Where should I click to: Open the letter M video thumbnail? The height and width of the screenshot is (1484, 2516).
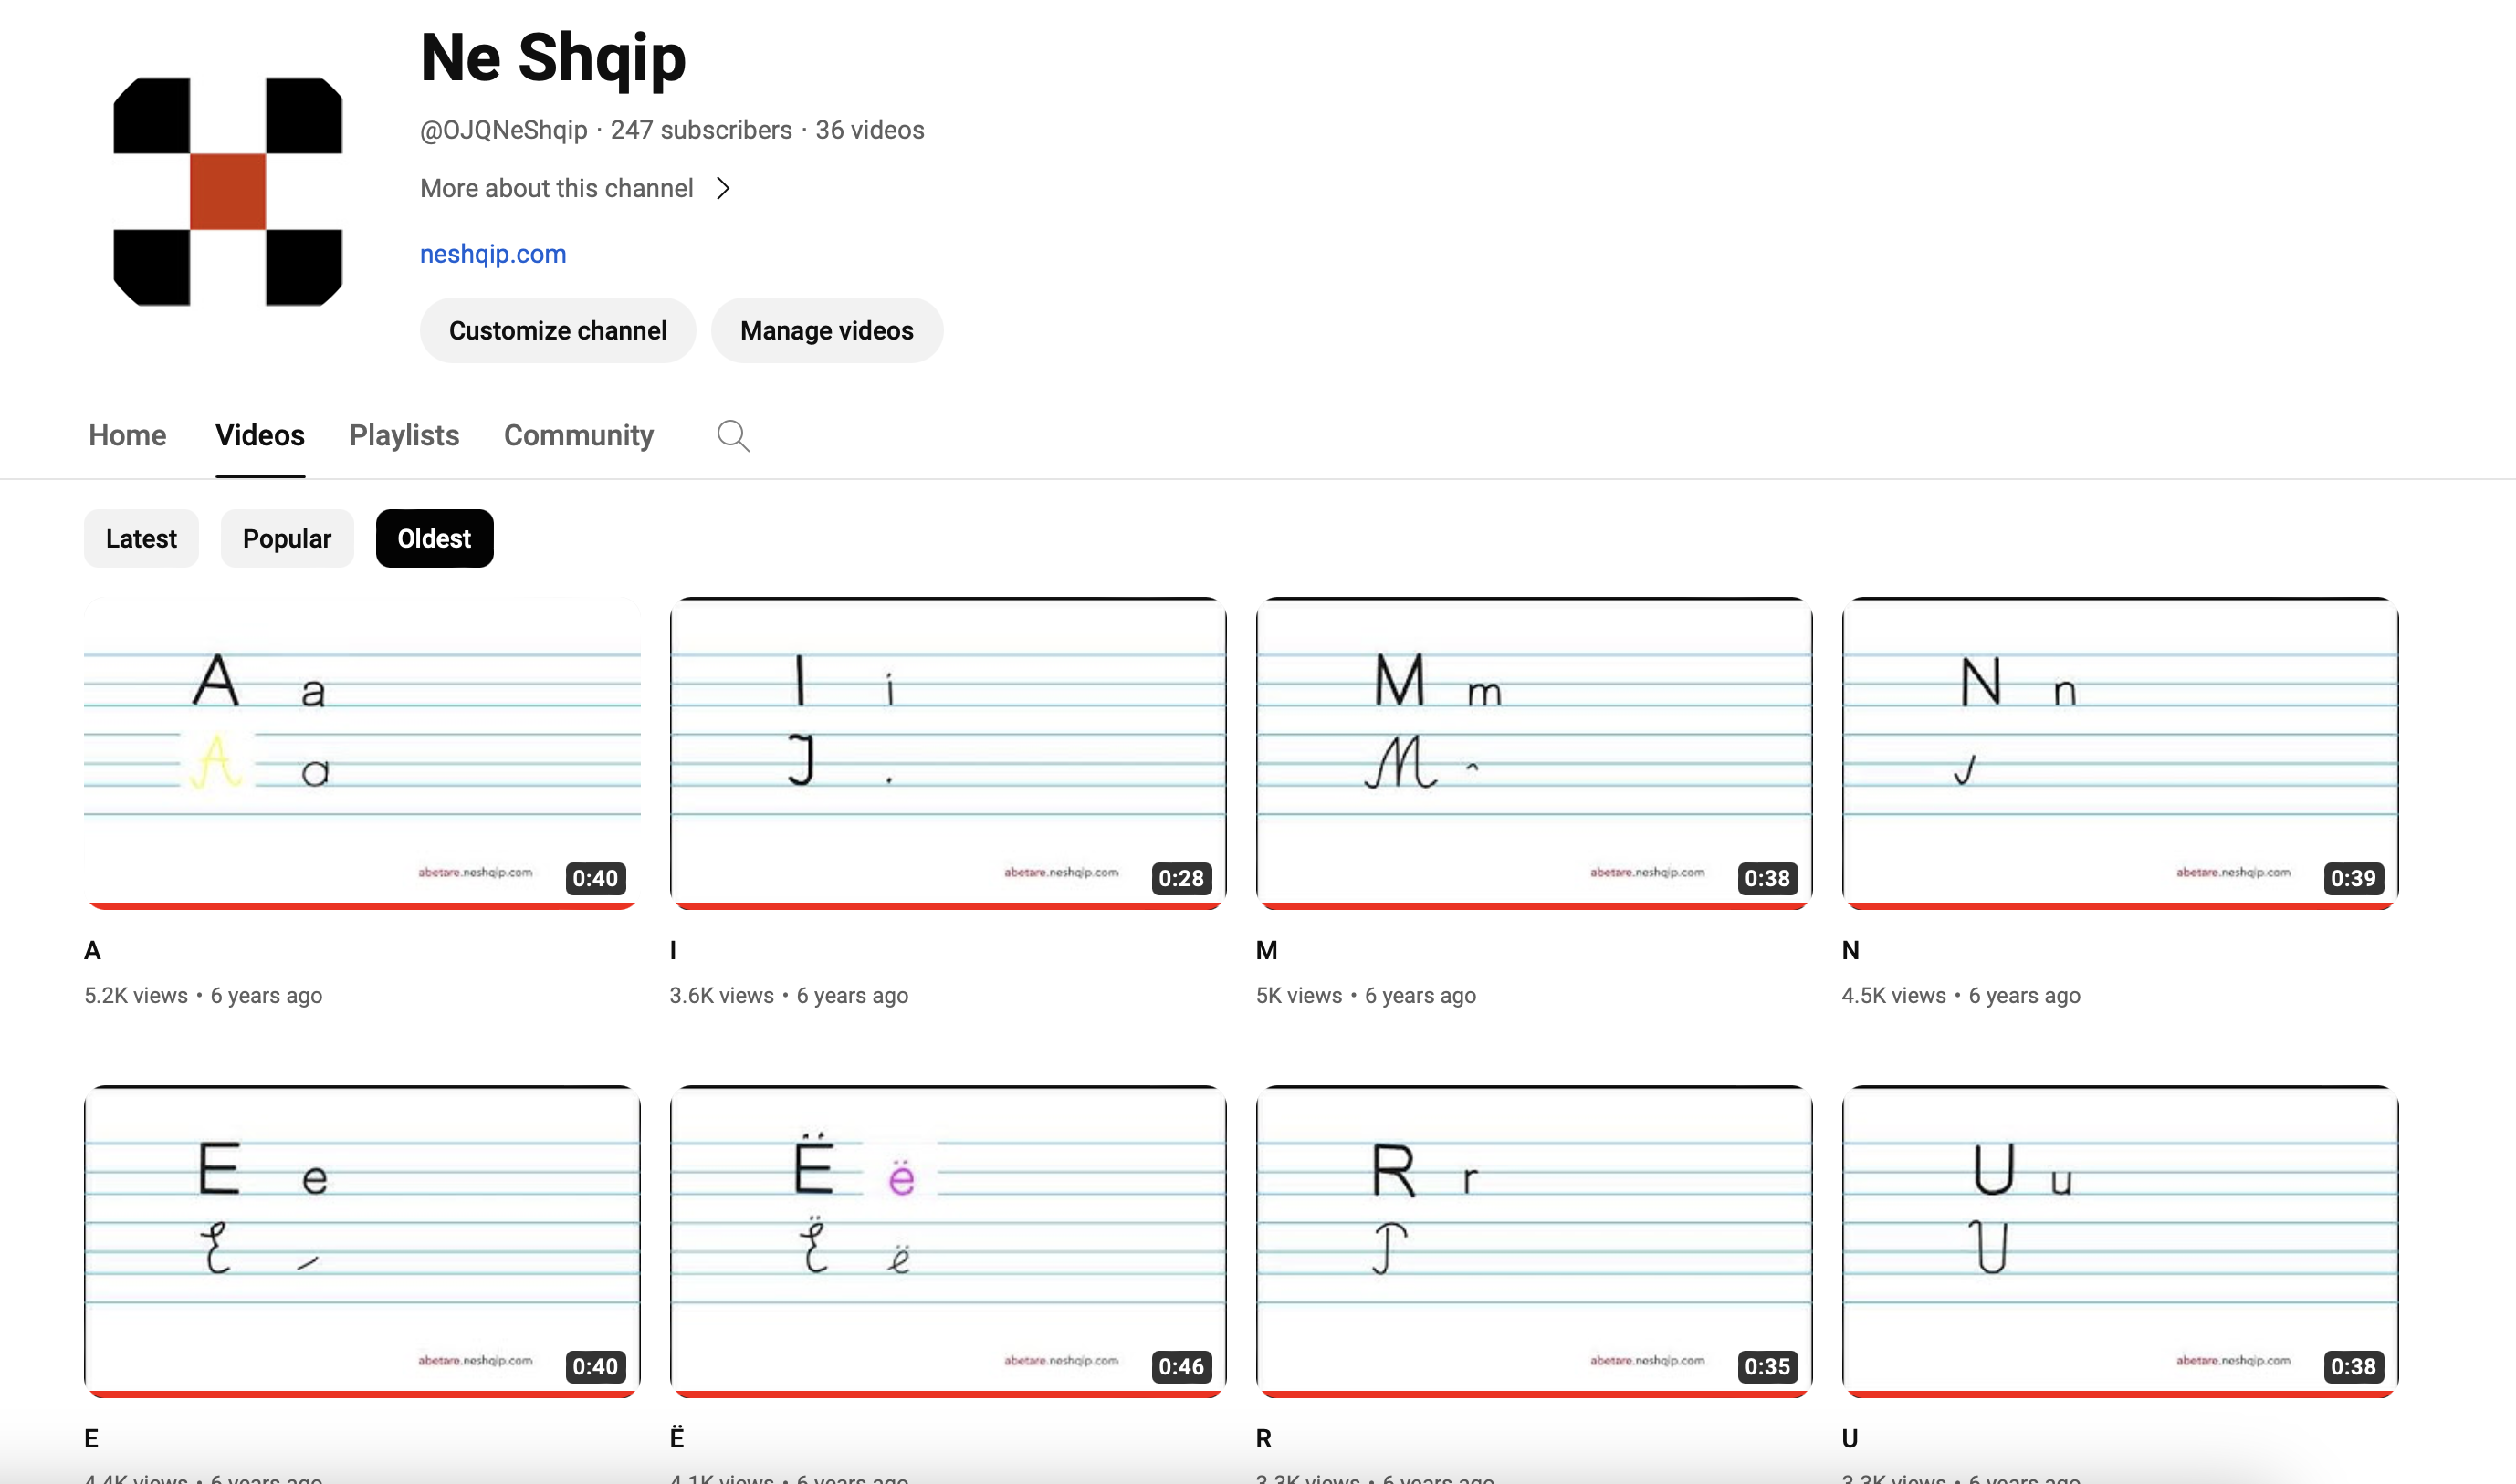click(1533, 750)
